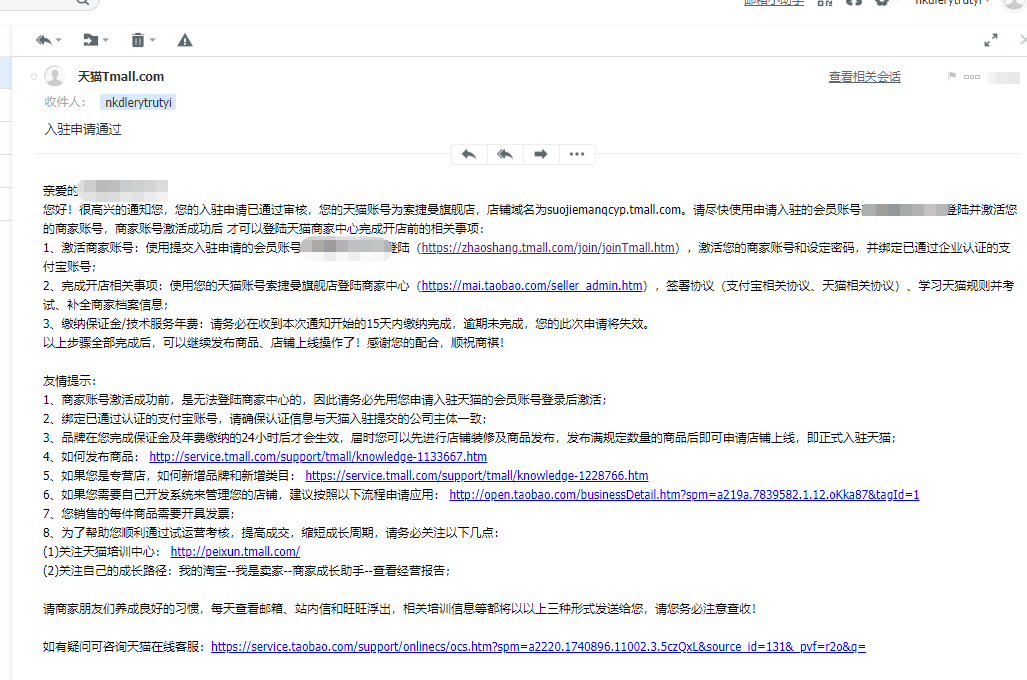This screenshot has width=1027, height=680.
Task: Click the subject 入驻申请通过
Action: [x=83, y=129]
